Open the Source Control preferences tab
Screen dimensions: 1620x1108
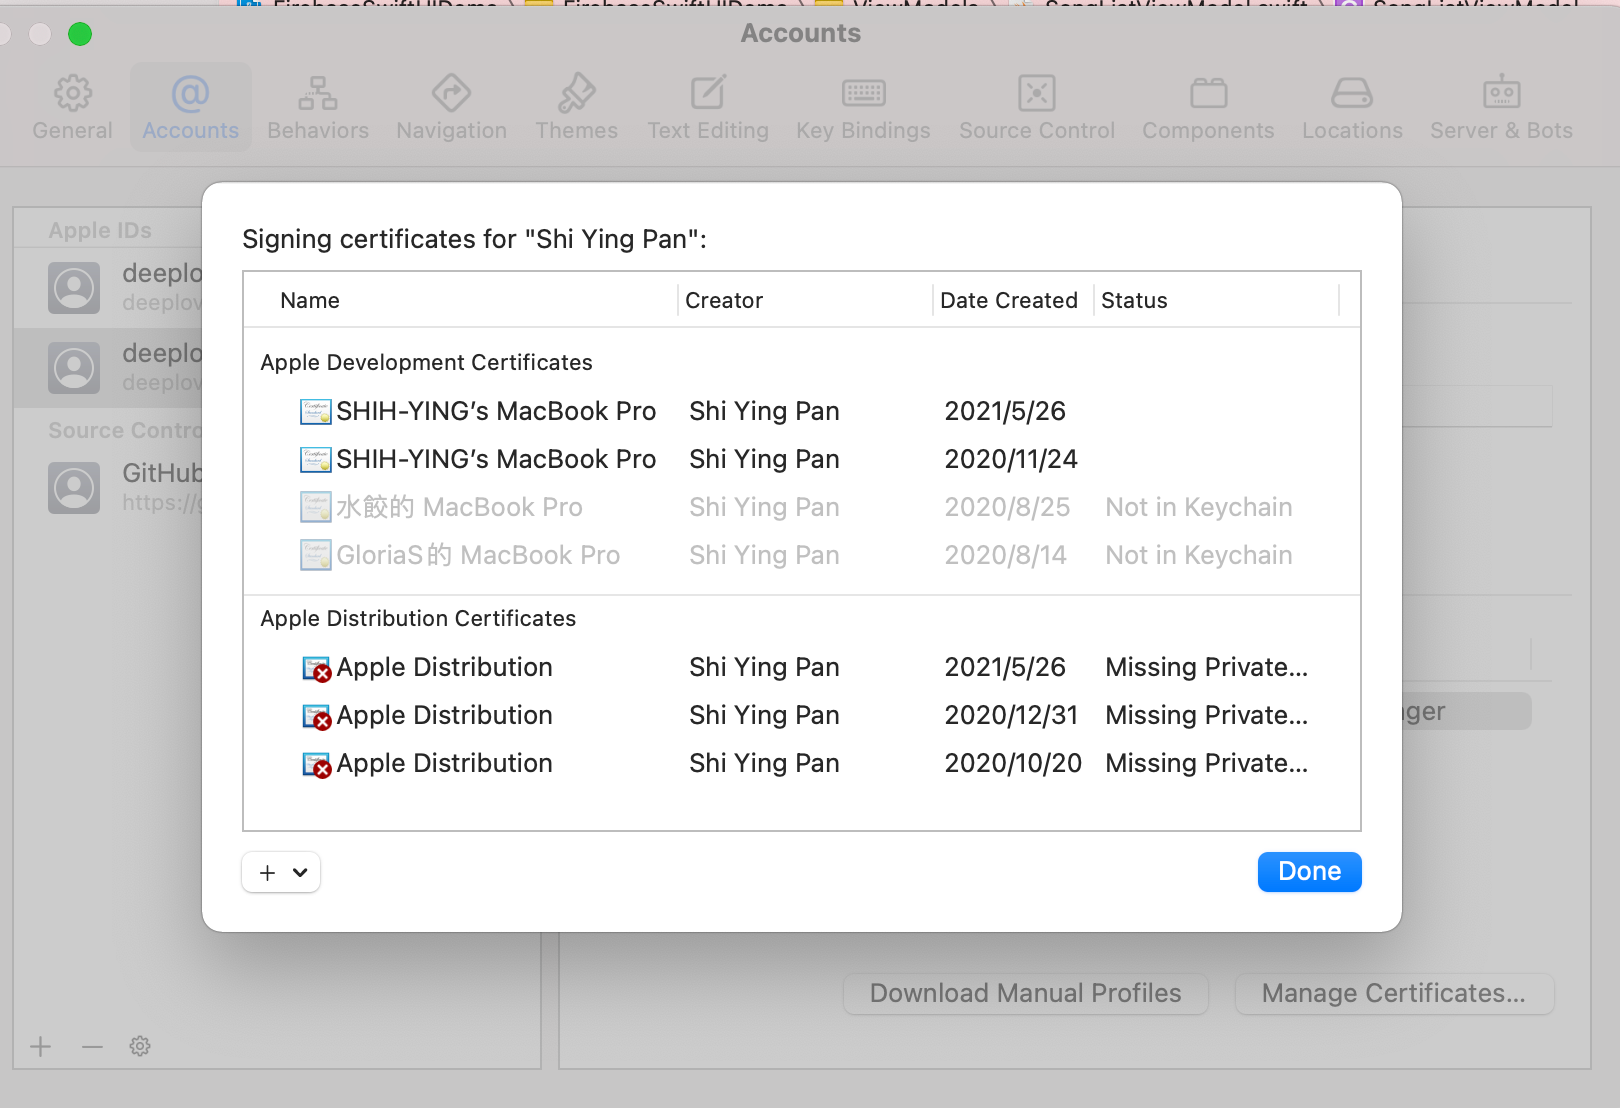1037,107
